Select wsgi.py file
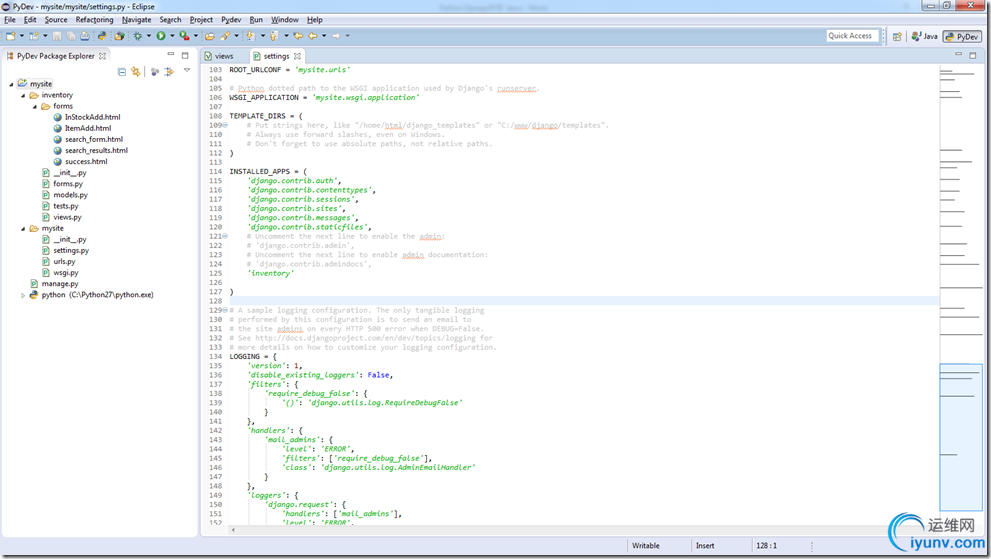 (66, 273)
